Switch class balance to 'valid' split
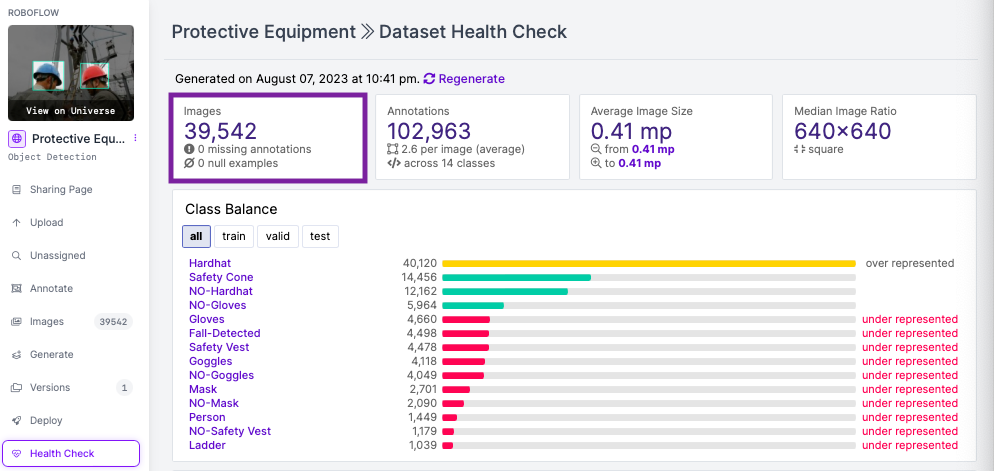 pos(278,236)
